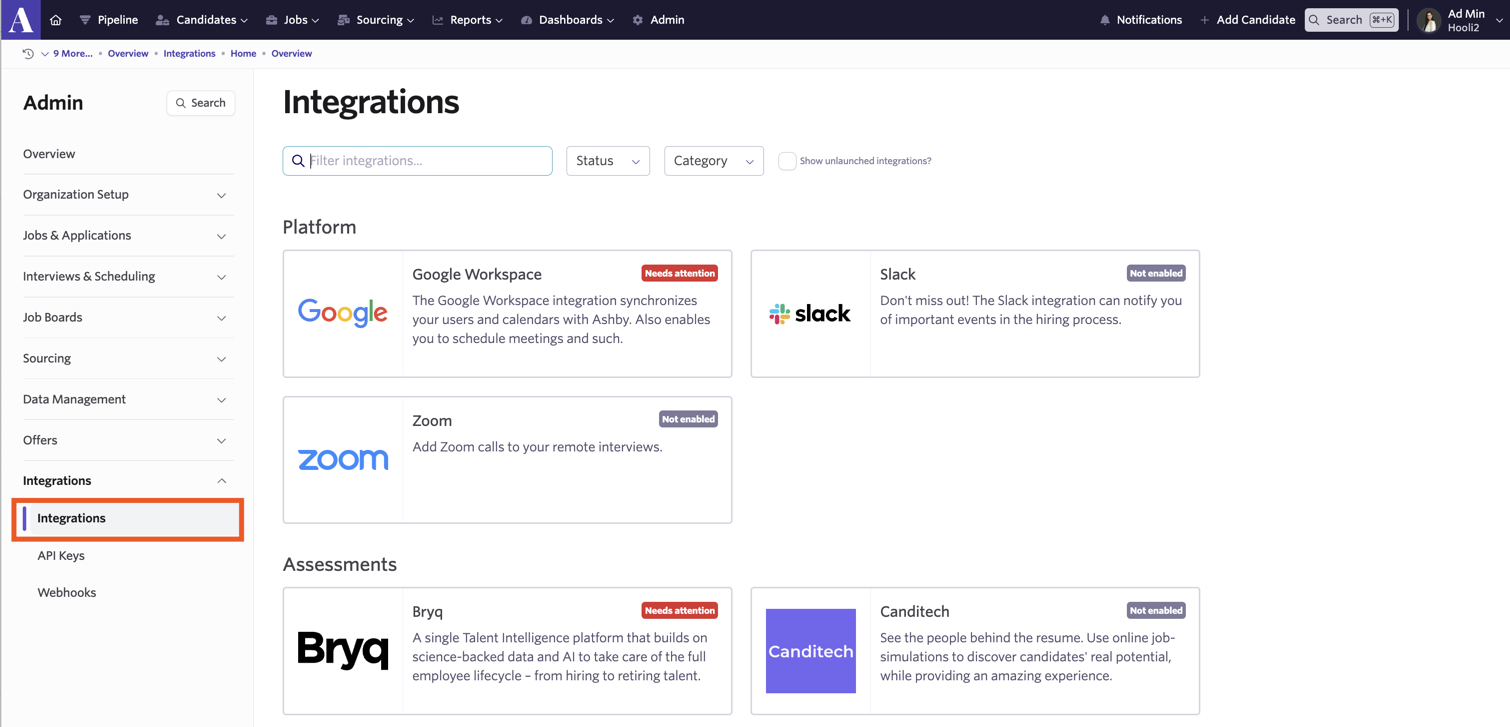Click the Admin gear icon in navbar
The height and width of the screenshot is (727, 1510).
pos(638,20)
